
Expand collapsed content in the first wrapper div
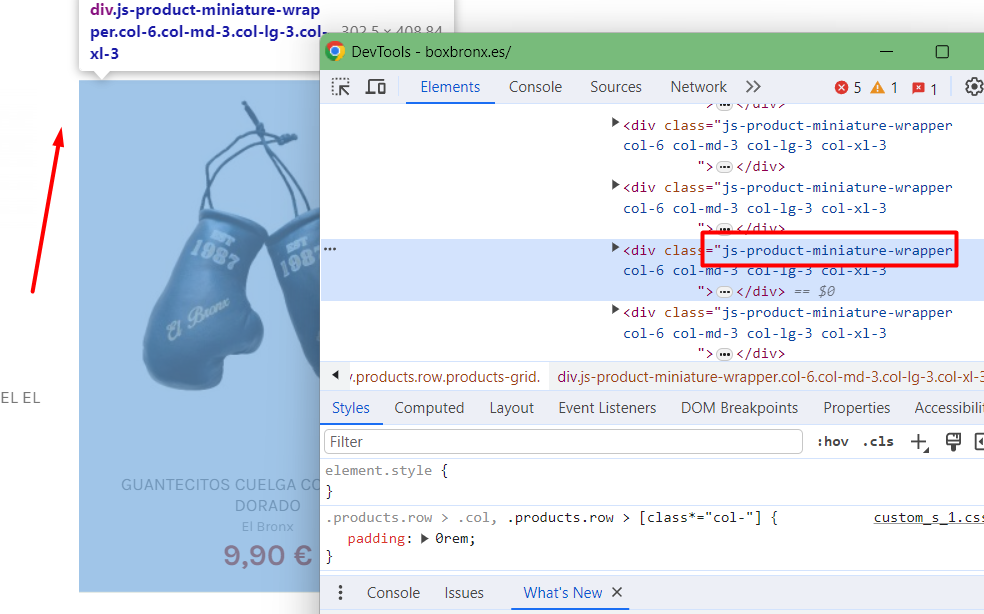tap(724, 167)
